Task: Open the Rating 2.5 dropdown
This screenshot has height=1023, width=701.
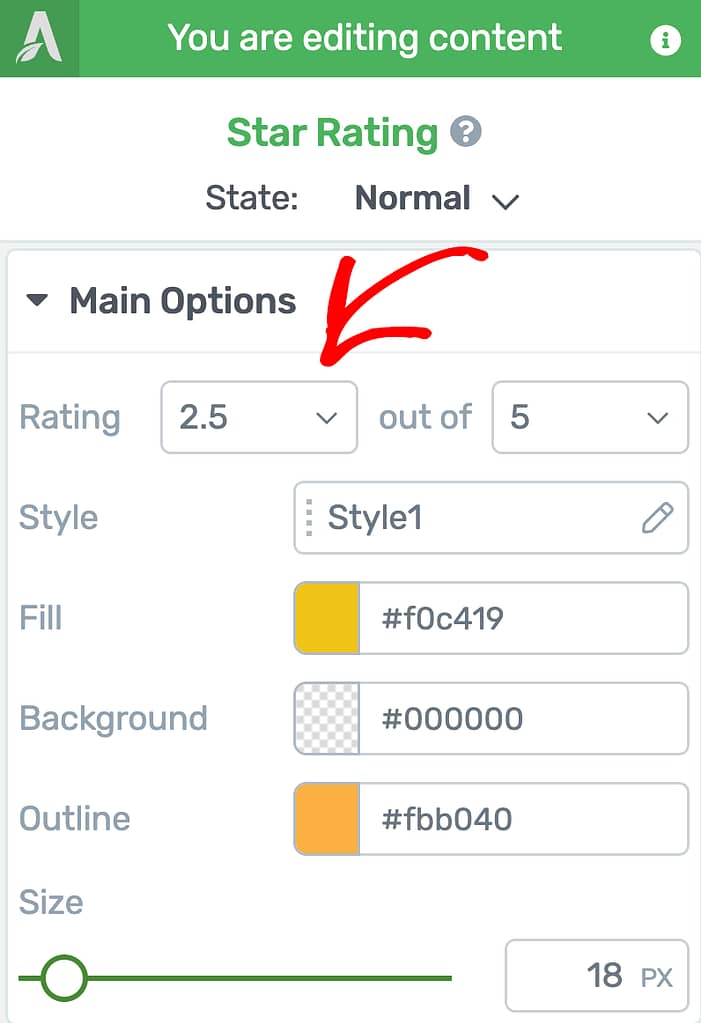Action: click(258, 418)
